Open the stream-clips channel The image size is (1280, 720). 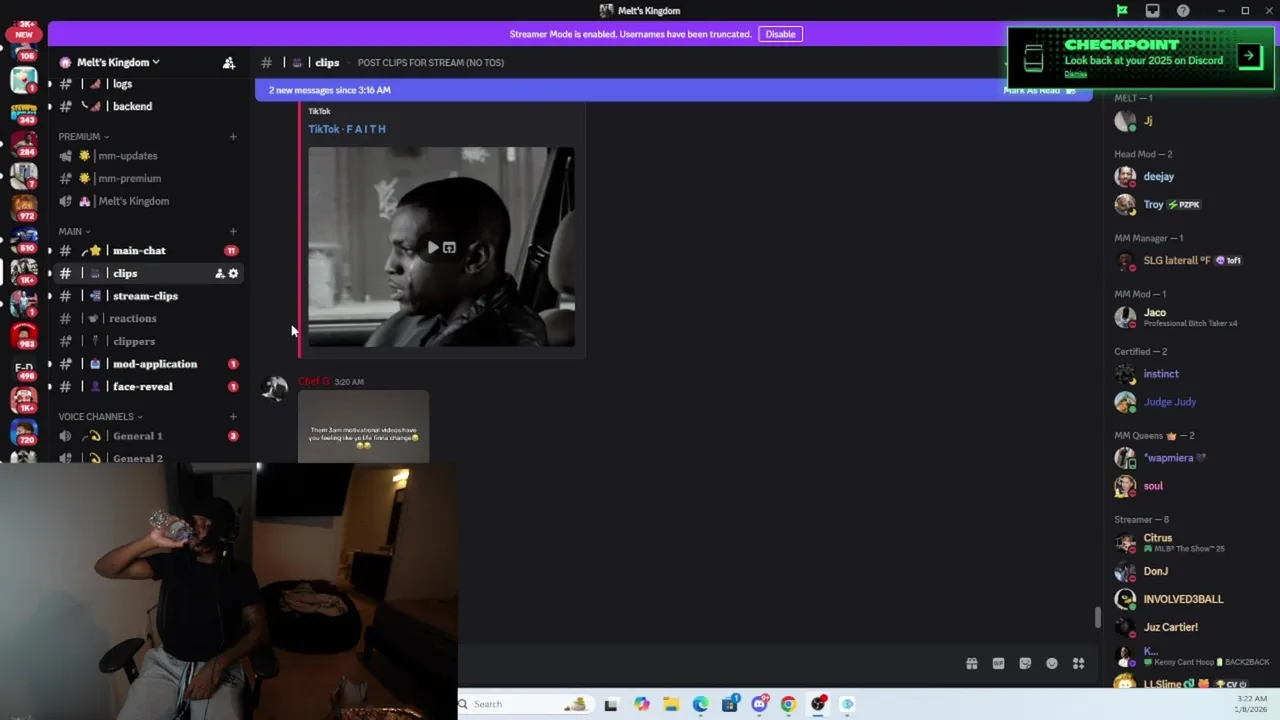[x=144, y=296]
